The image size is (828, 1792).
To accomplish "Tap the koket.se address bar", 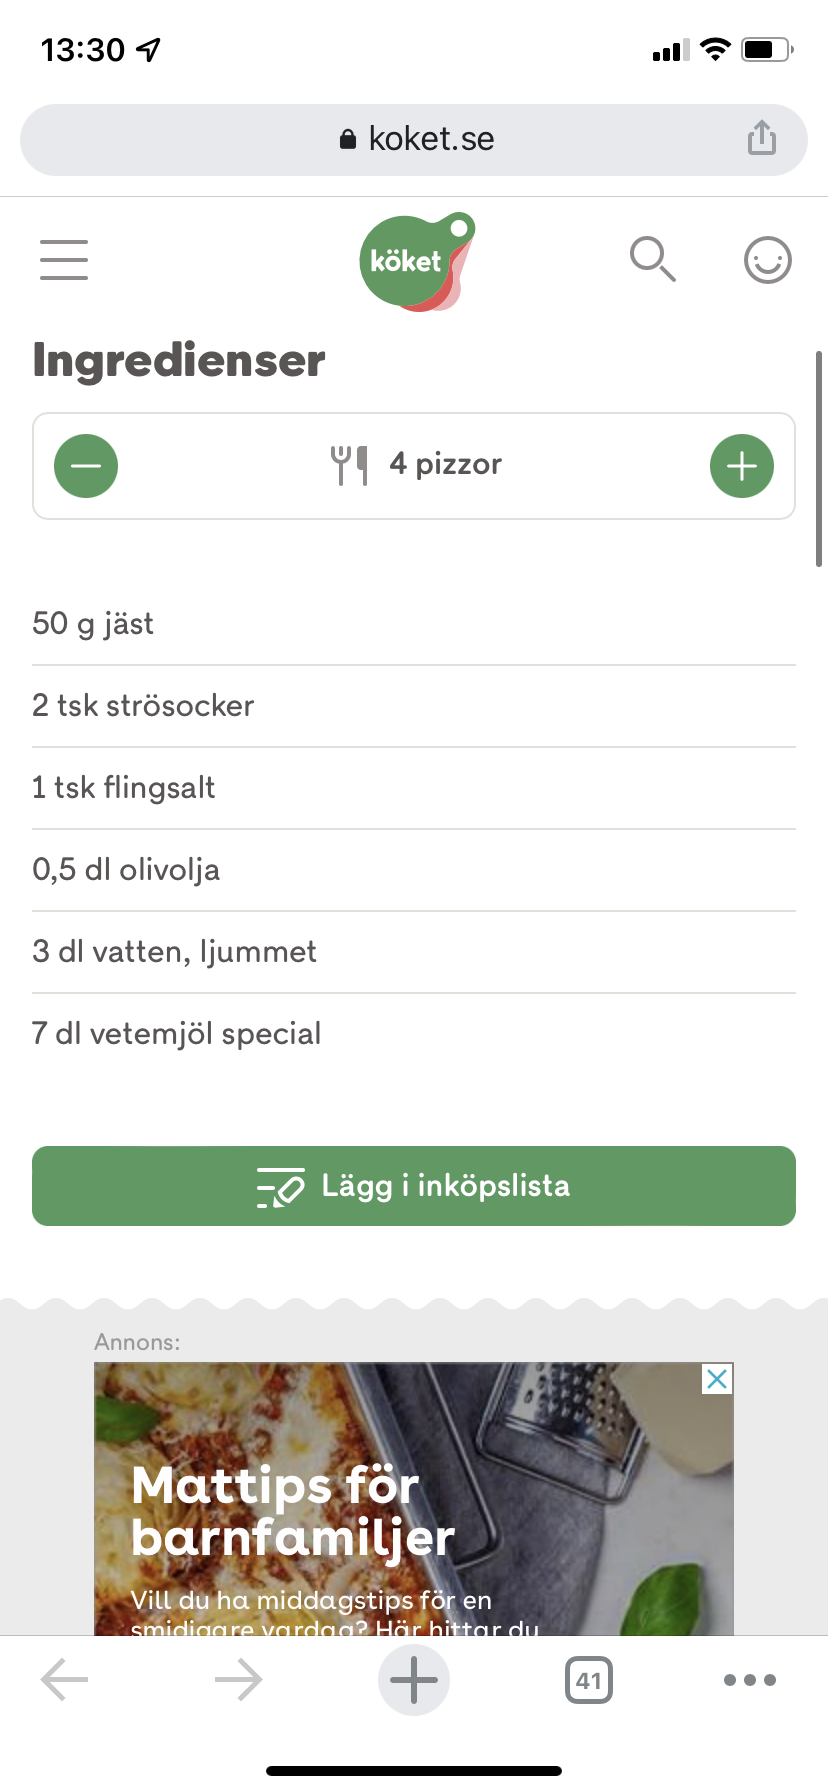I will tap(414, 139).
